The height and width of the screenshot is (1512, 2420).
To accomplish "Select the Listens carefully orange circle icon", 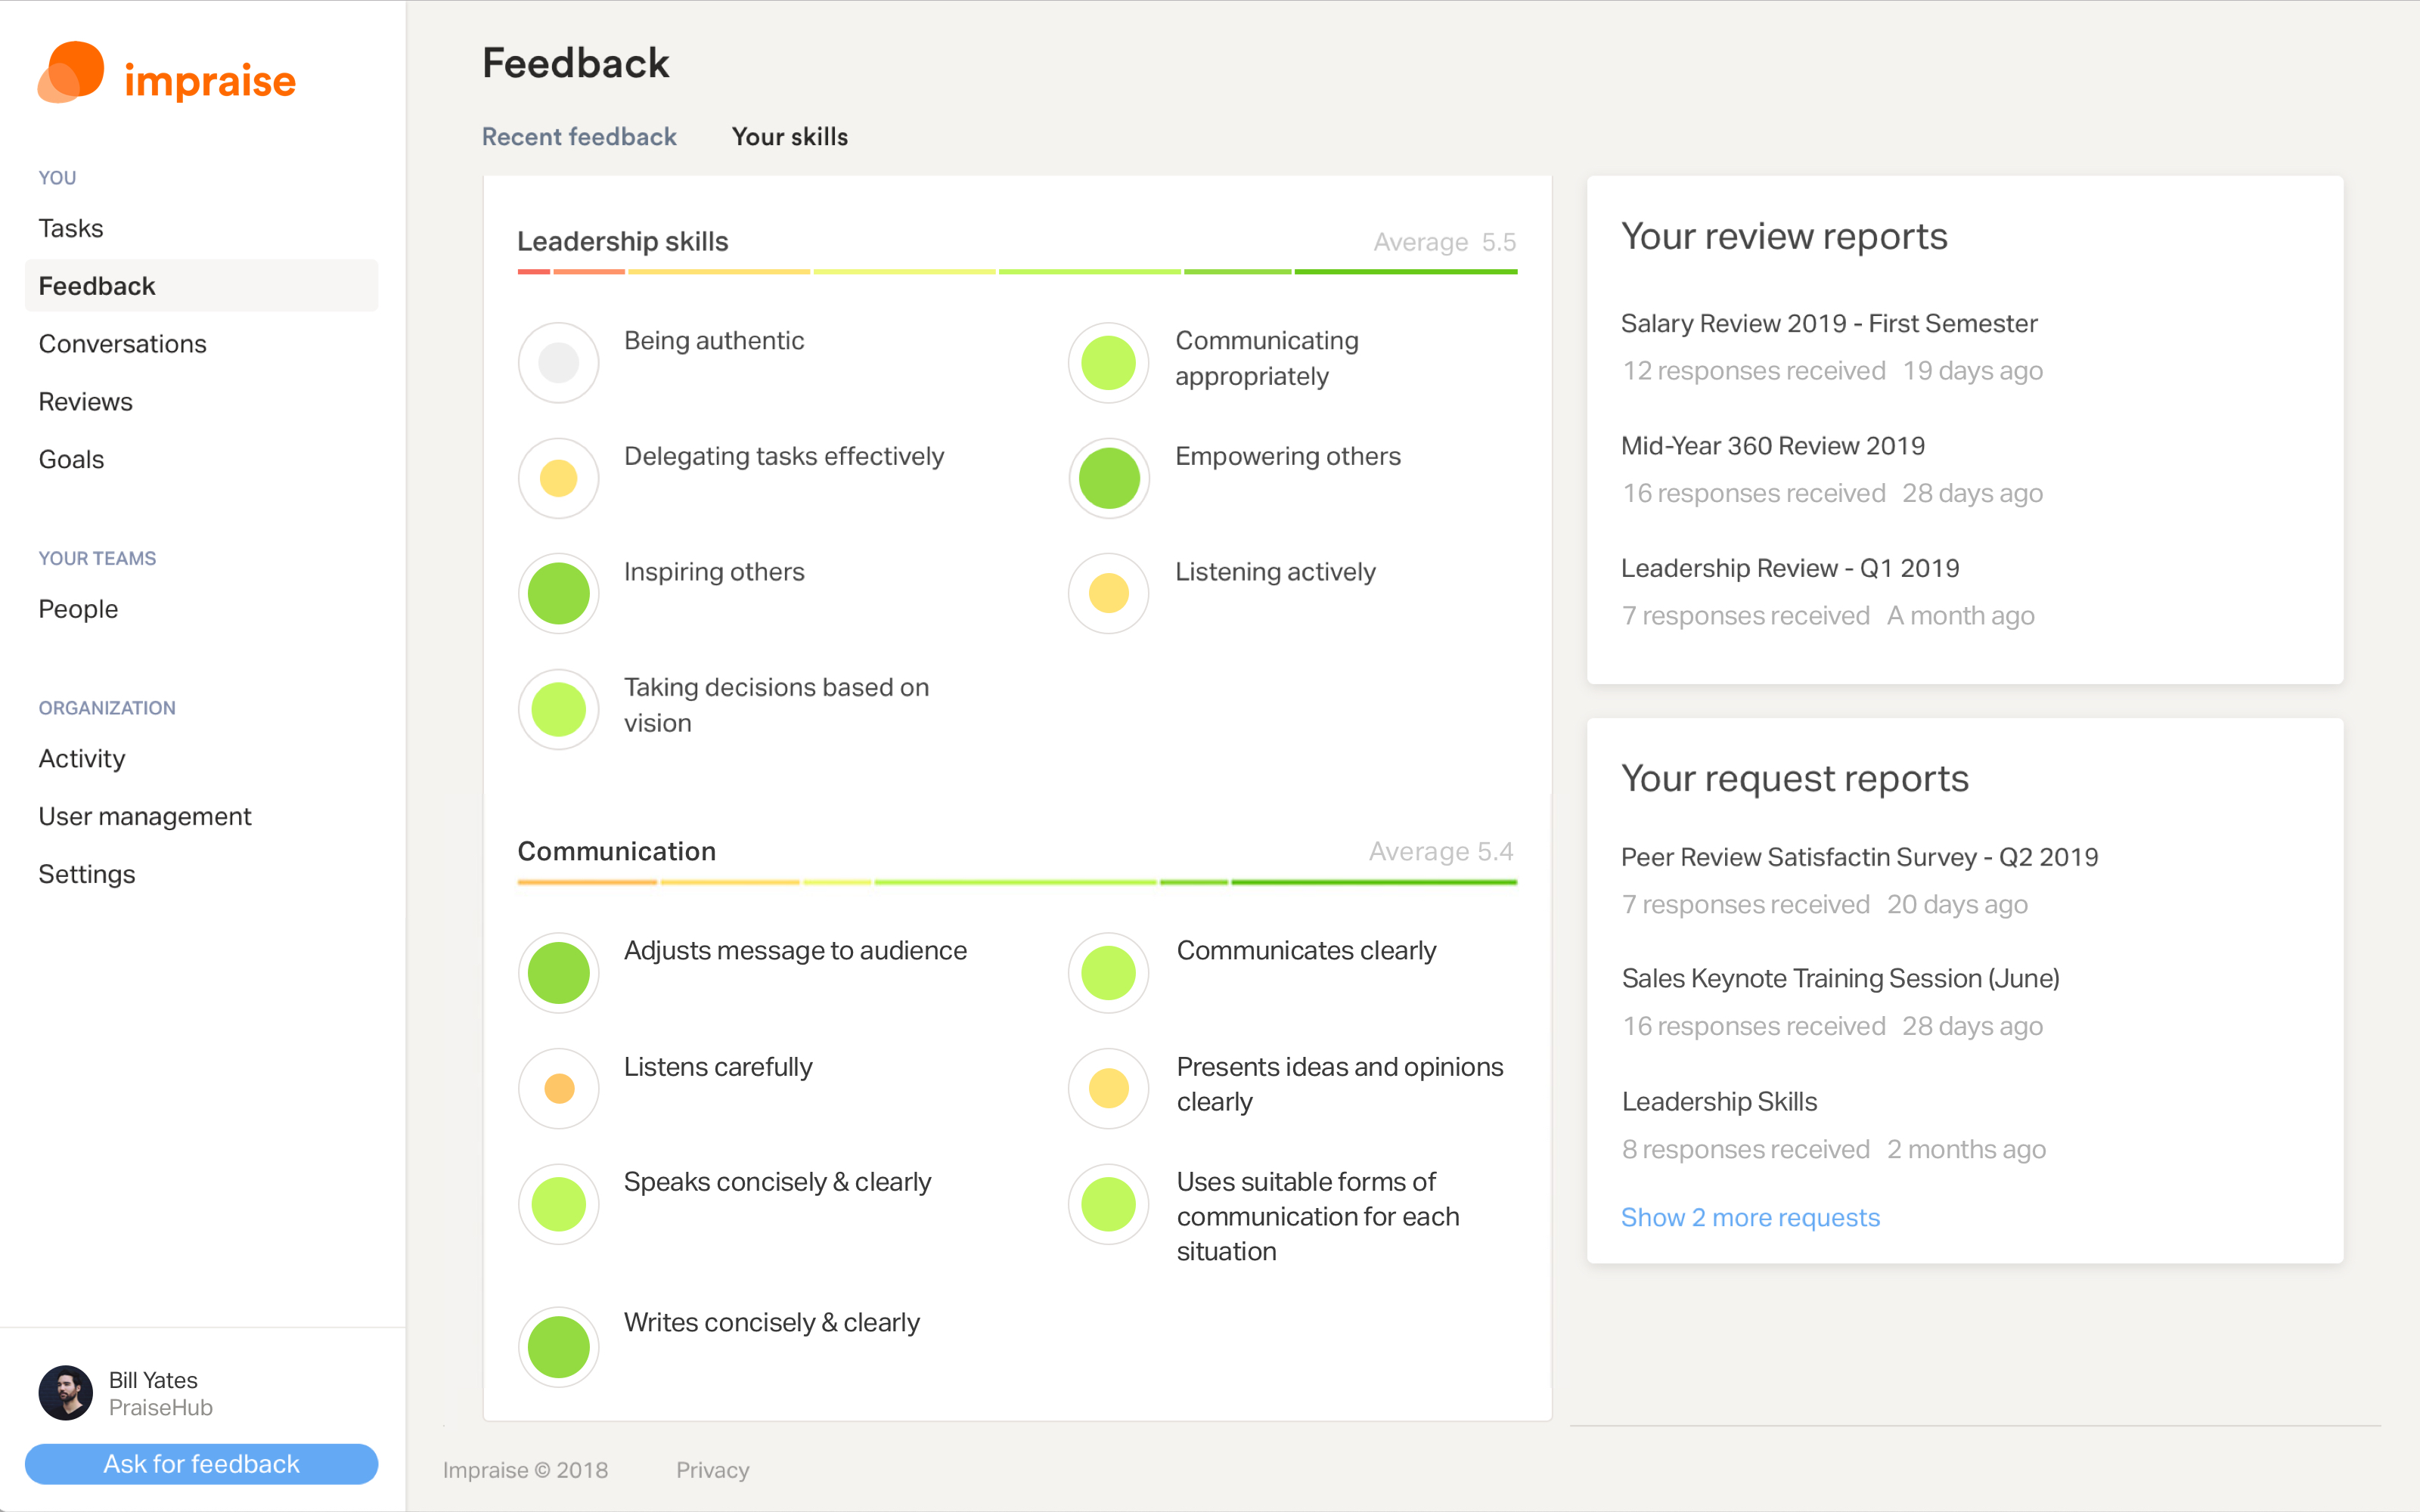I will (558, 1088).
